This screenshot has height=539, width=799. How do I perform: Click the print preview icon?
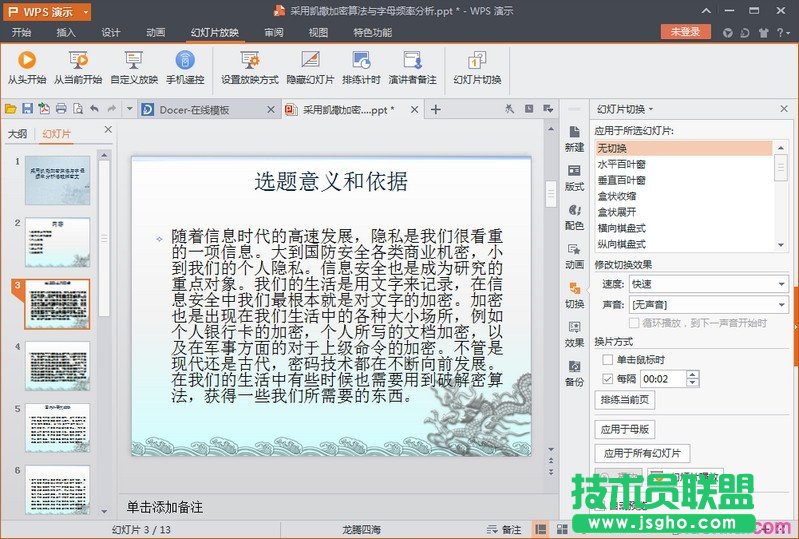78,109
